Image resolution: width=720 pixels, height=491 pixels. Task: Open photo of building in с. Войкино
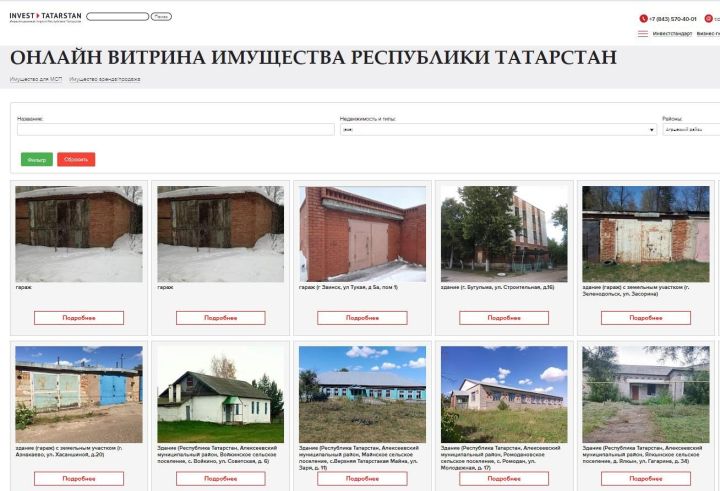click(x=220, y=395)
